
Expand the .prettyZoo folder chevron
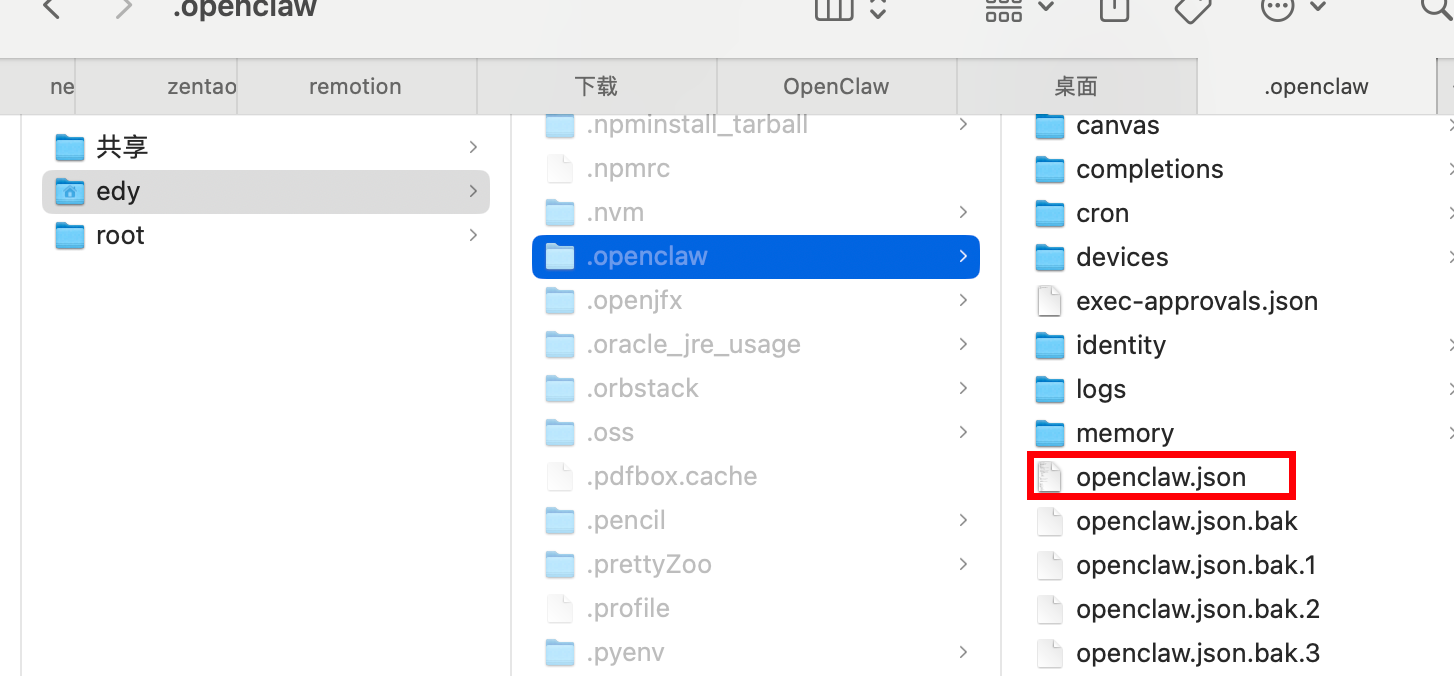click(x=962, y=564)
